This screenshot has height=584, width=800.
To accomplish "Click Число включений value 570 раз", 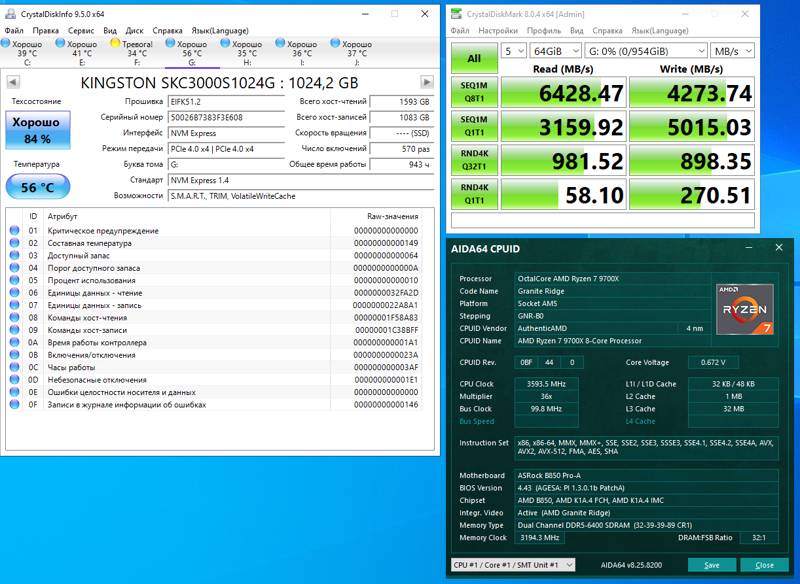I will click(x=402, y=149).
